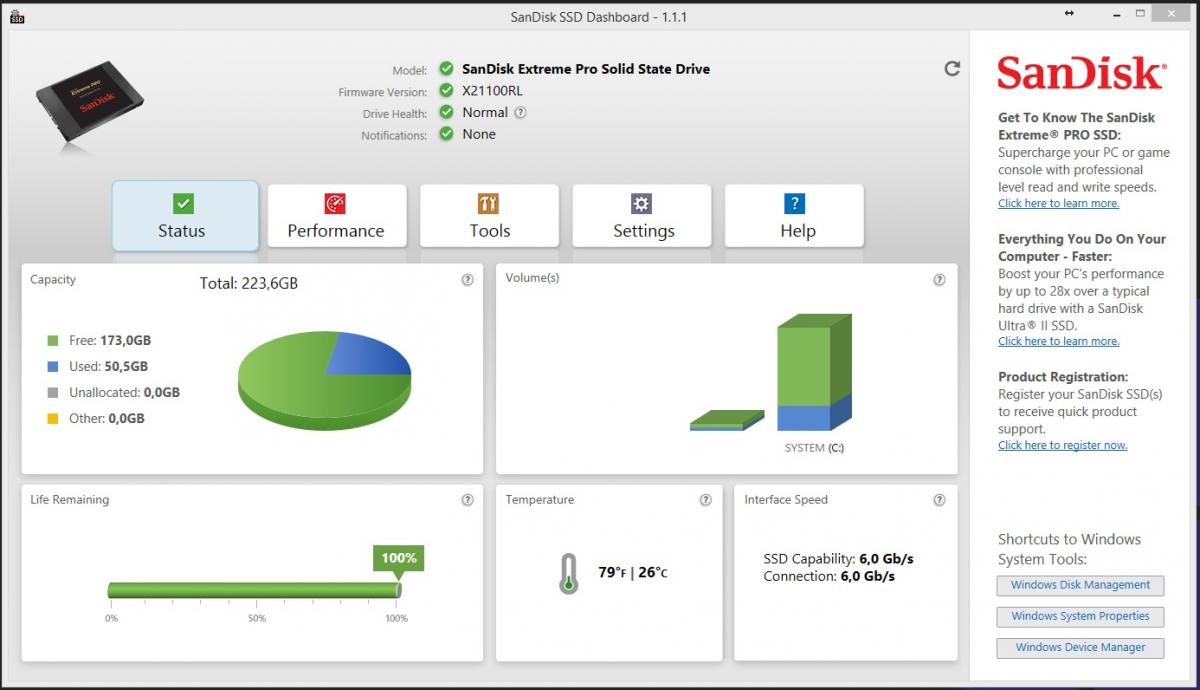Image resolution: width=1200 pixels, height=690 pixels.
Task: Open the Capacity panel help question mark
Action: [467, 280]
